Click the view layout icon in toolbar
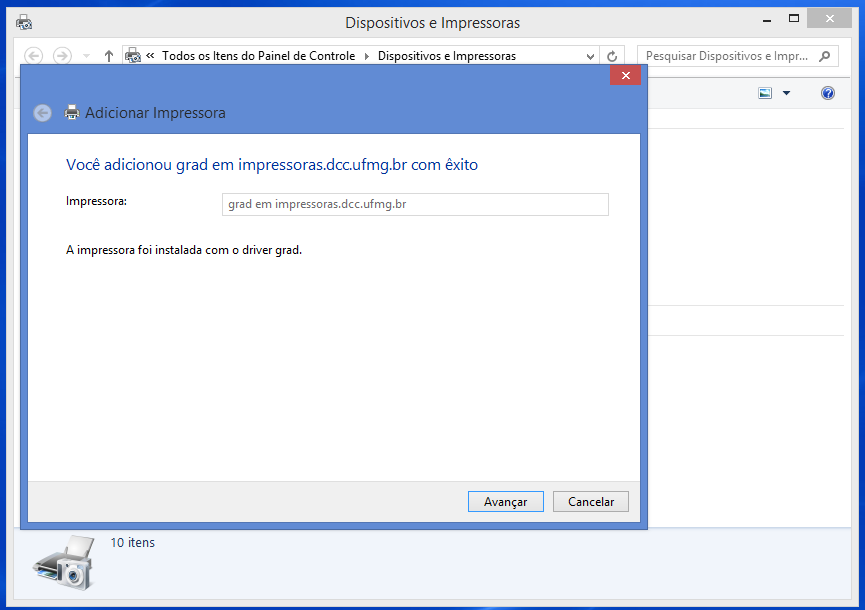 765,93
